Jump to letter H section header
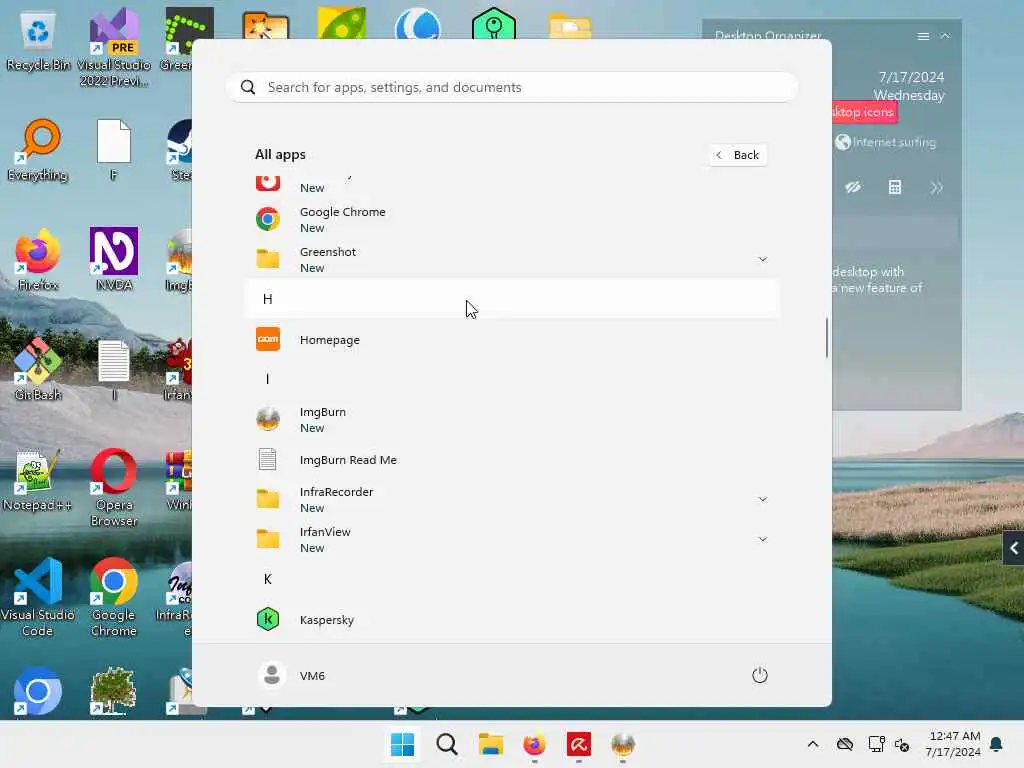Screen dimensions: 1024x768 point(512,299)
